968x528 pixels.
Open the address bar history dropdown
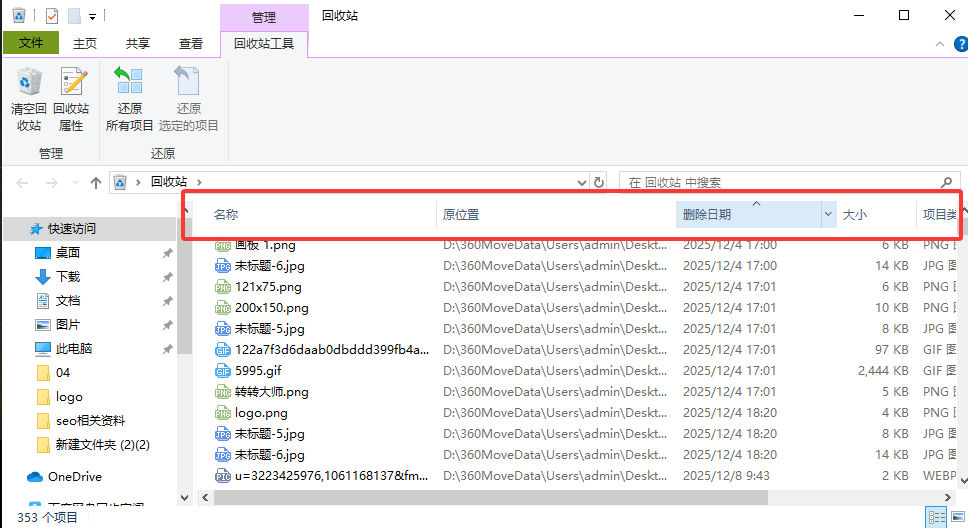pyautogui.click(x=581, y=183)
